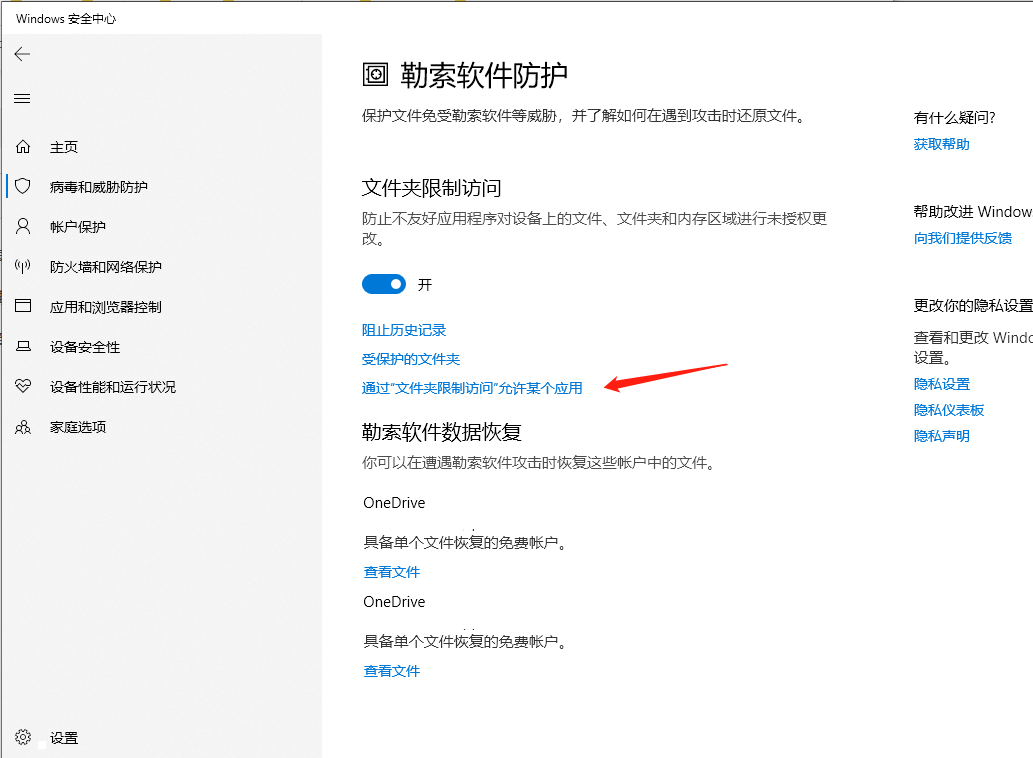The width and height of the screenshot is (1033, 758).
Task: 打开获取帮助链接
Action: [x=941, y=143]
